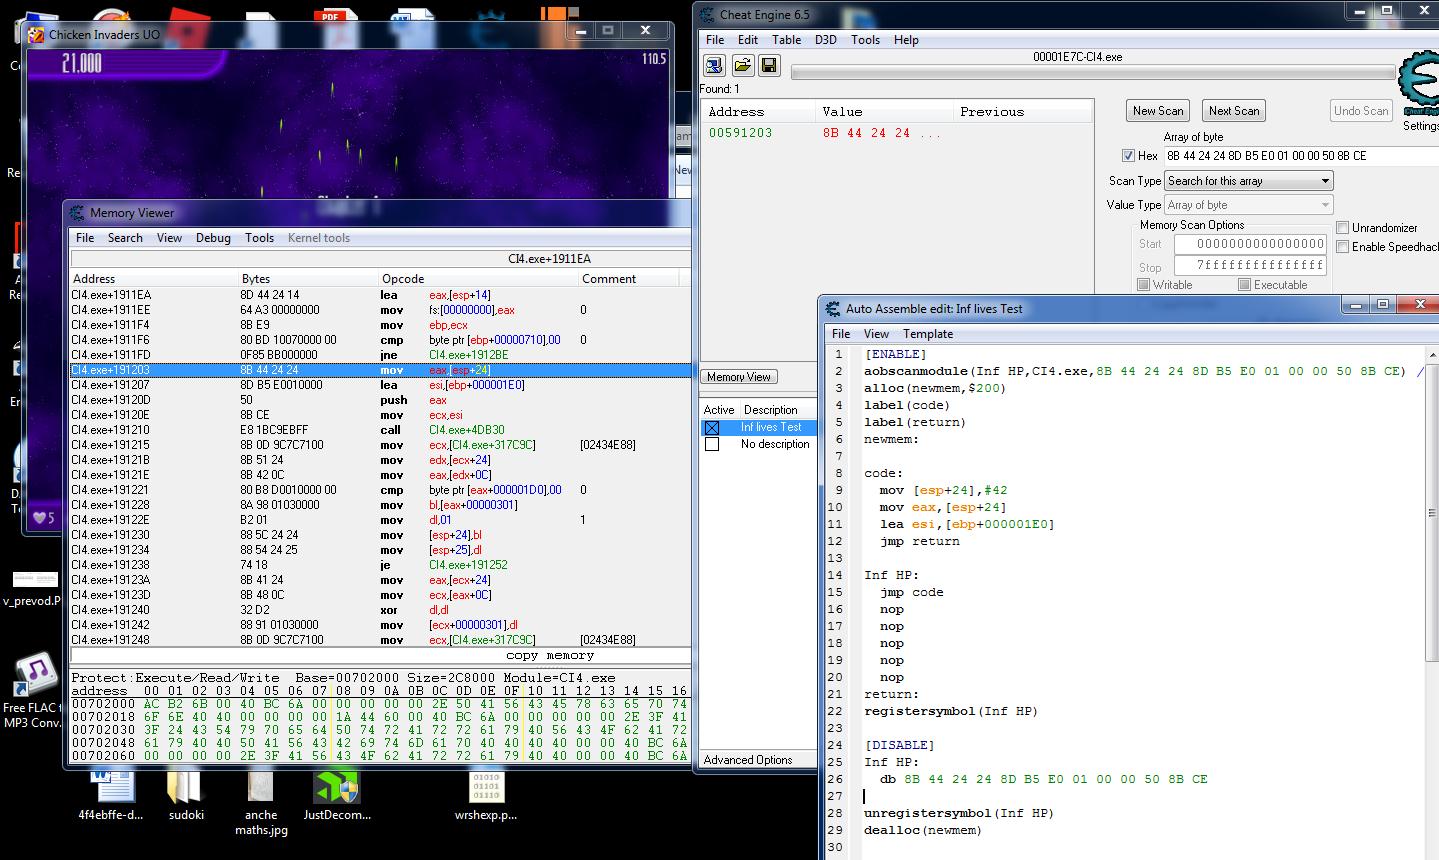The height and width of the screenshot is (860, 1439).
Task: Open the process list (computer icon)
Action: [714, 65]
